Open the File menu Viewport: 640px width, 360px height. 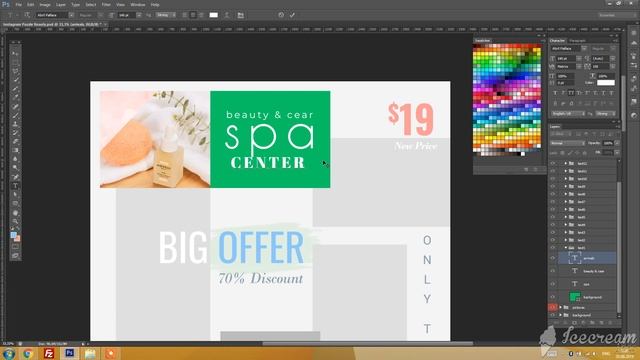click(18, 4)
